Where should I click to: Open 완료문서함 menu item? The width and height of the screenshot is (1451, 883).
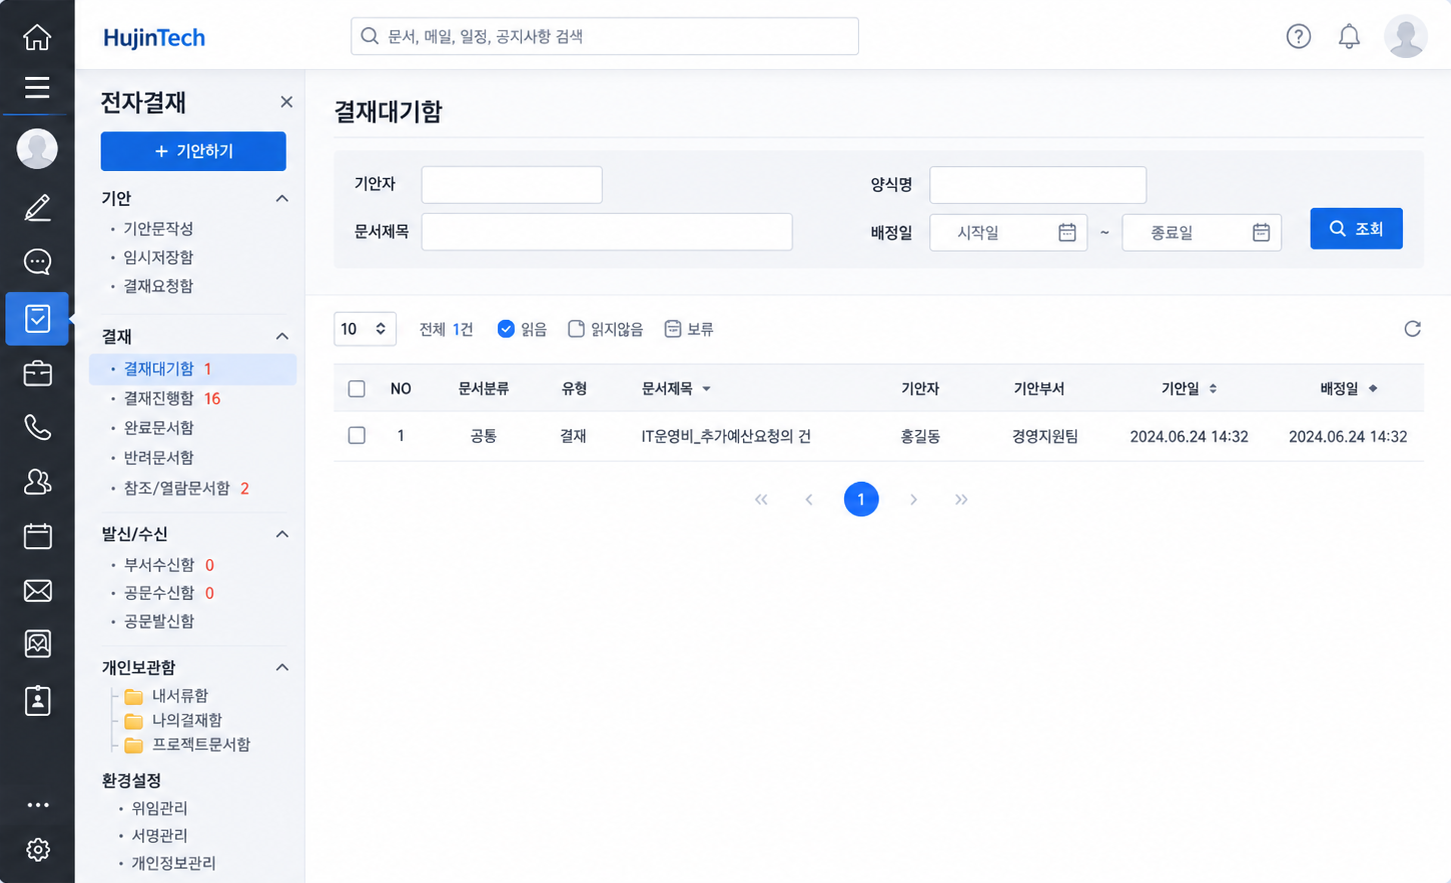coord(158,428)
